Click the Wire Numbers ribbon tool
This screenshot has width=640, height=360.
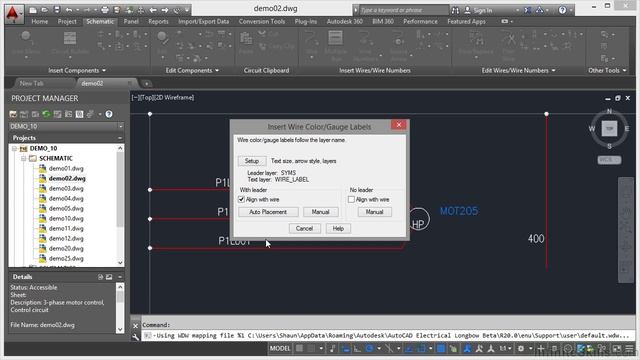[x=365, y=44]
